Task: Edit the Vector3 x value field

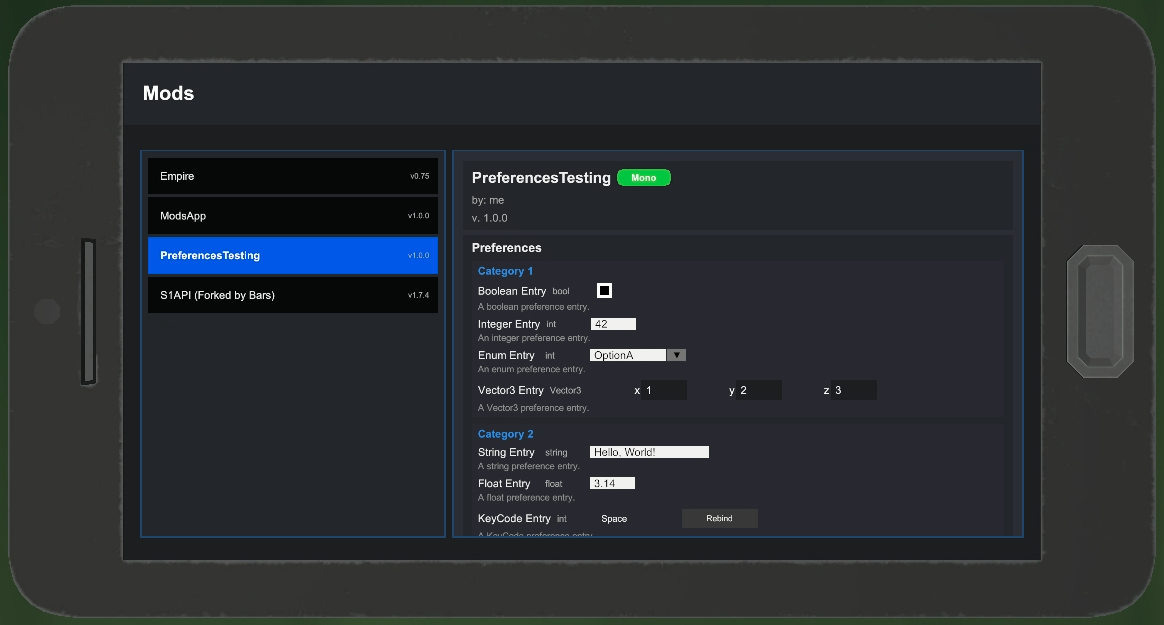Action: point(664,390)
